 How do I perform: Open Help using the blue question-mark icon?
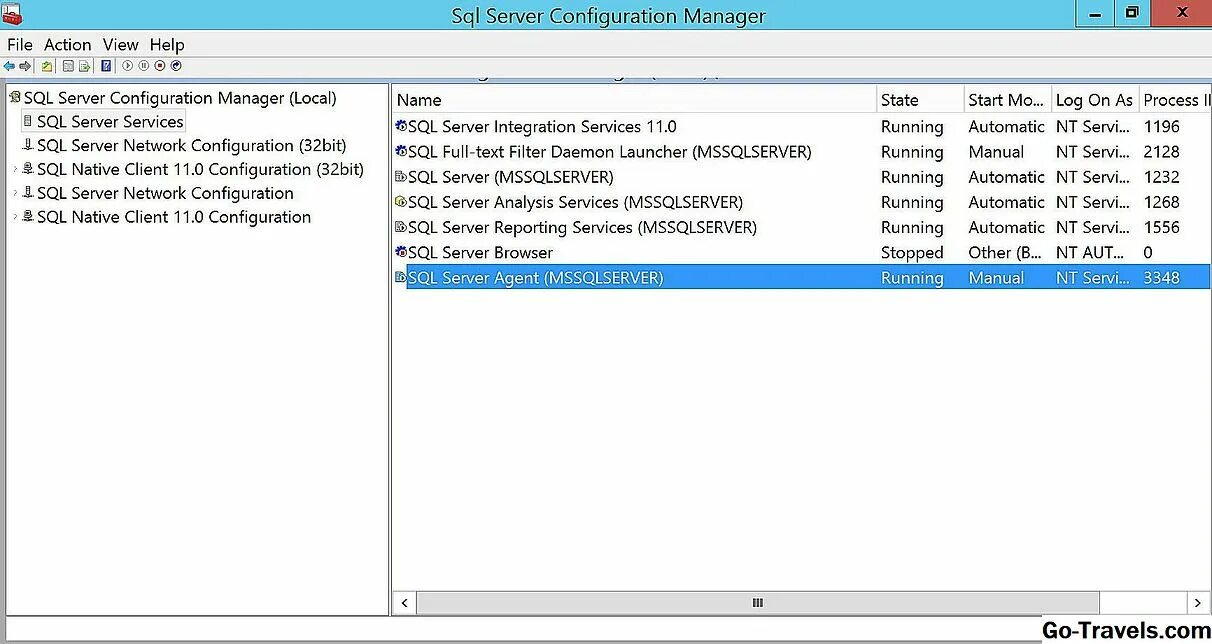pyautogui.click(x=106, y=66)
